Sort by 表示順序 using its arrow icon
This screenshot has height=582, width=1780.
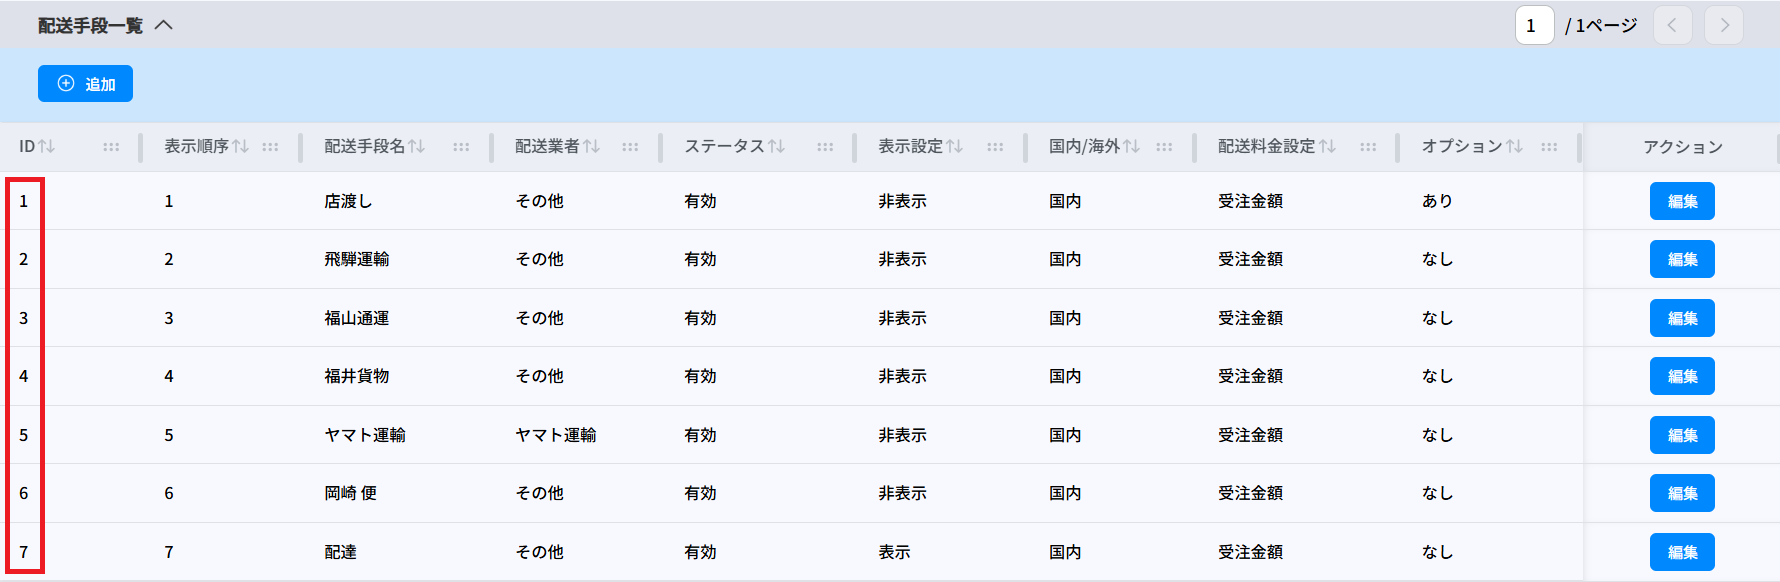pos(240,147)
